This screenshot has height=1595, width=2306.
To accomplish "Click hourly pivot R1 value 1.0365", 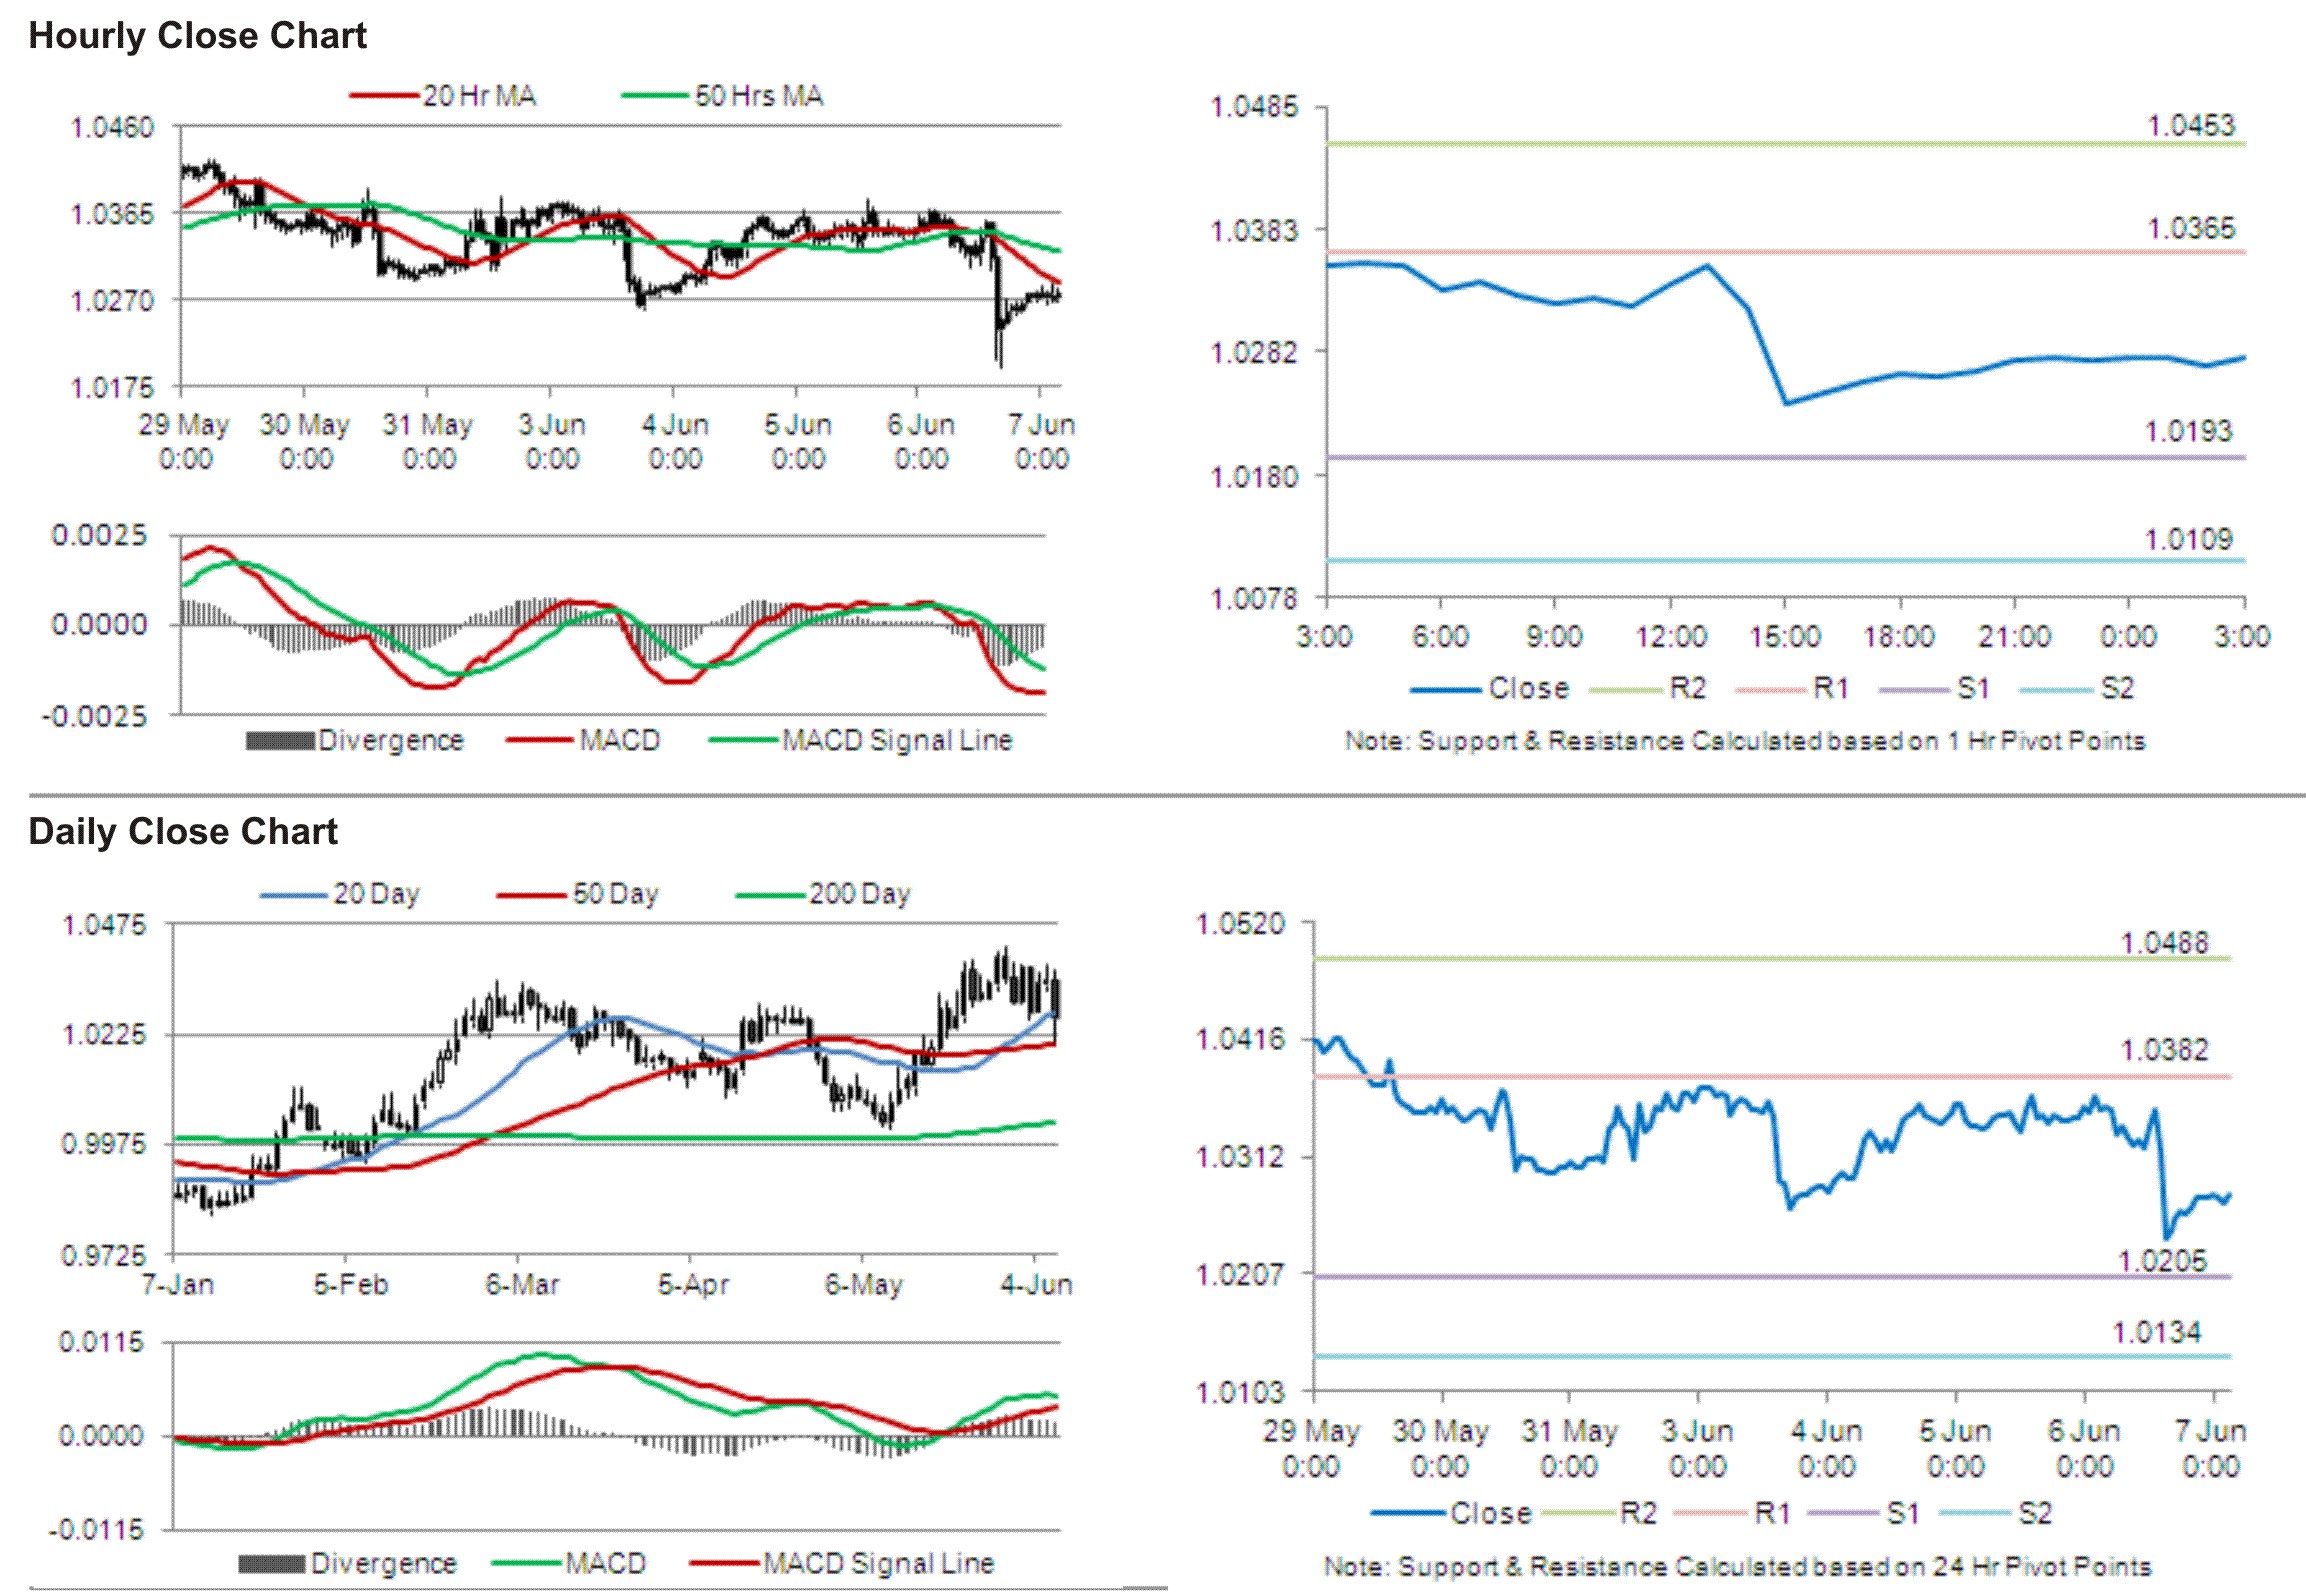I will [x=2191, y=229].
